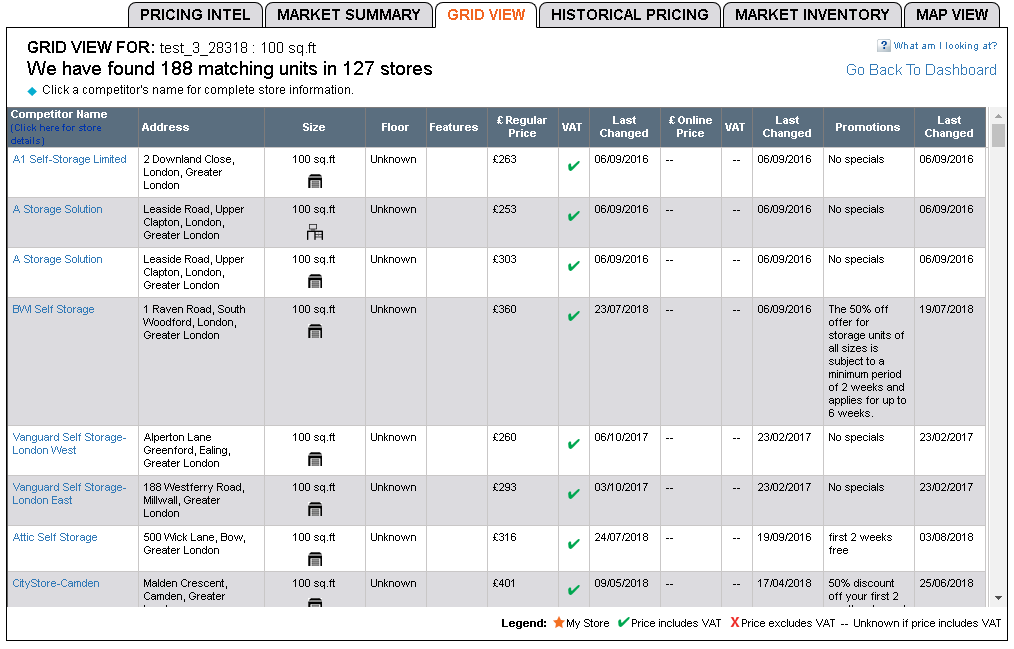Click the Floor column header
The width and height of the screenshot is (1014, 649).
pyautogui.click(x=395, y=127)
